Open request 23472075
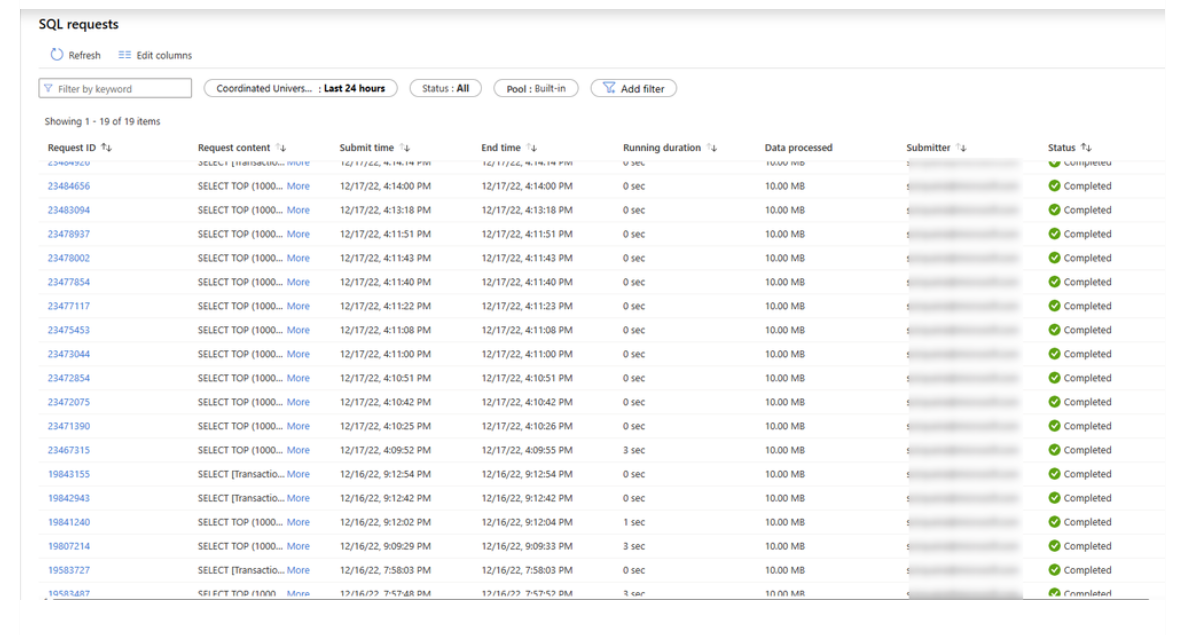 point(68,402)
